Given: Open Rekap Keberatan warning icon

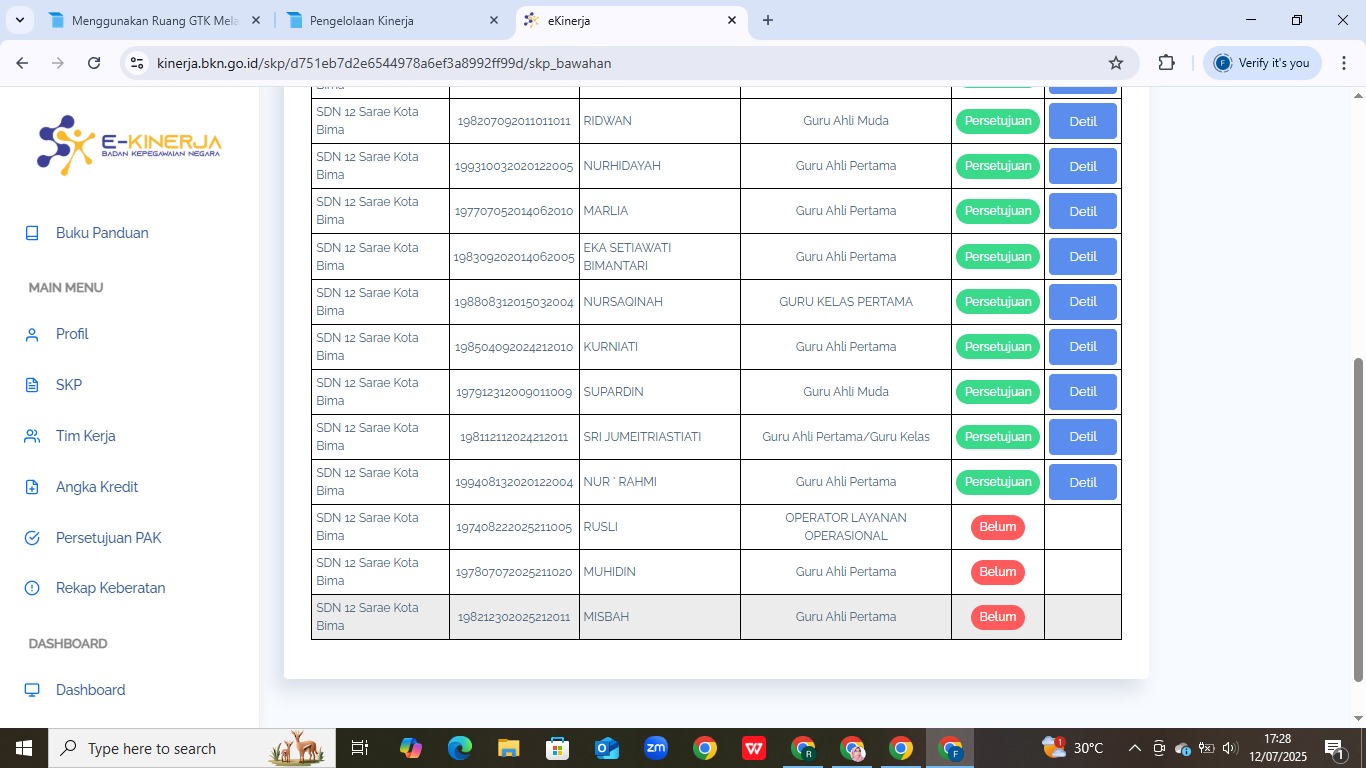Looking at the screenshot, I should click(x=32, y=588).
